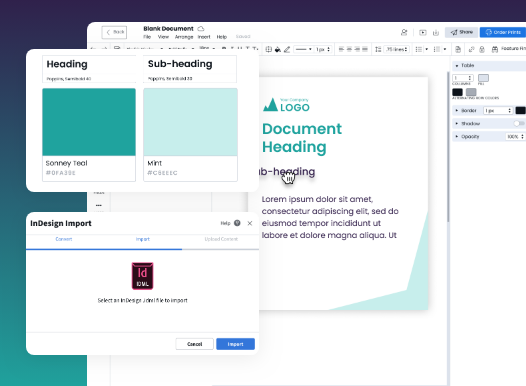The height and width of the screenshot is (386, 526).
Task: Select the Heading text style card
Action: tap(89, 69)
